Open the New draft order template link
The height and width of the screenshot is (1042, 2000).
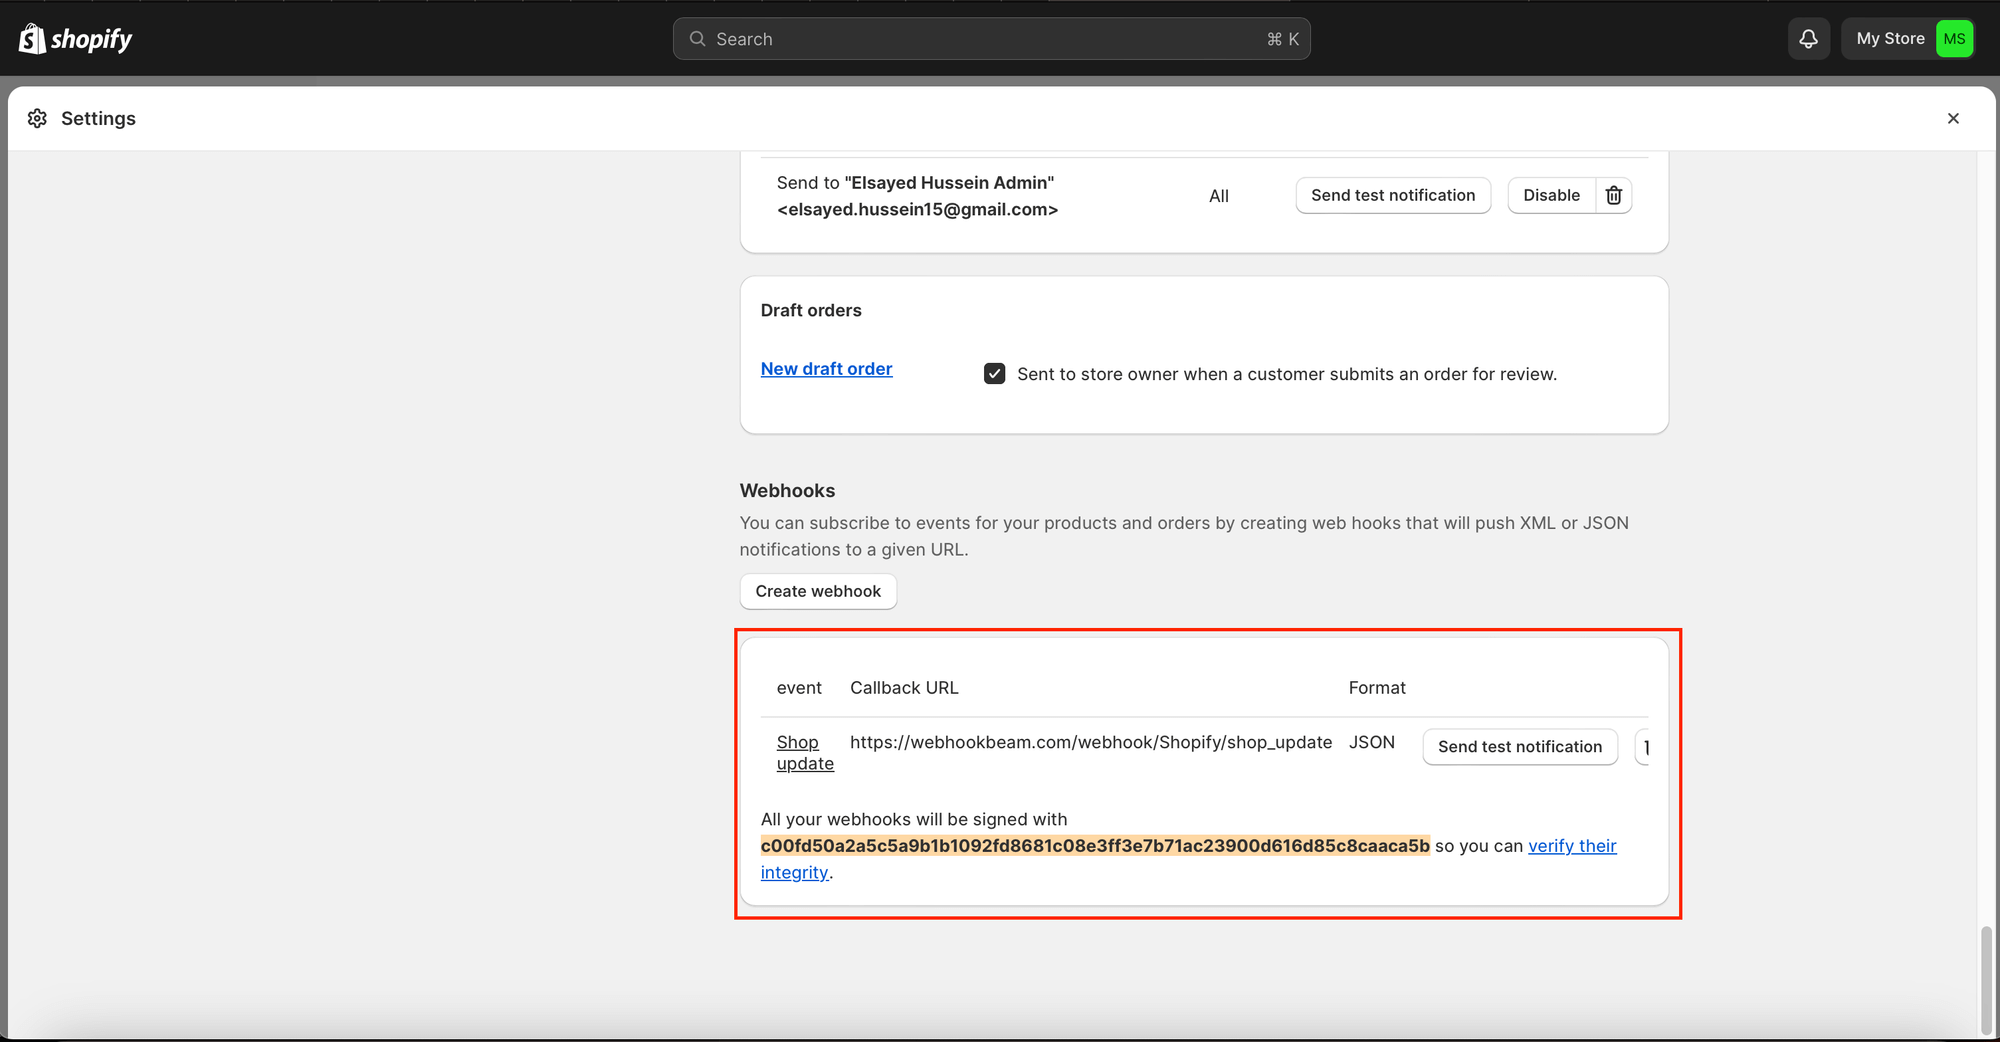click(x=826, y=369)
